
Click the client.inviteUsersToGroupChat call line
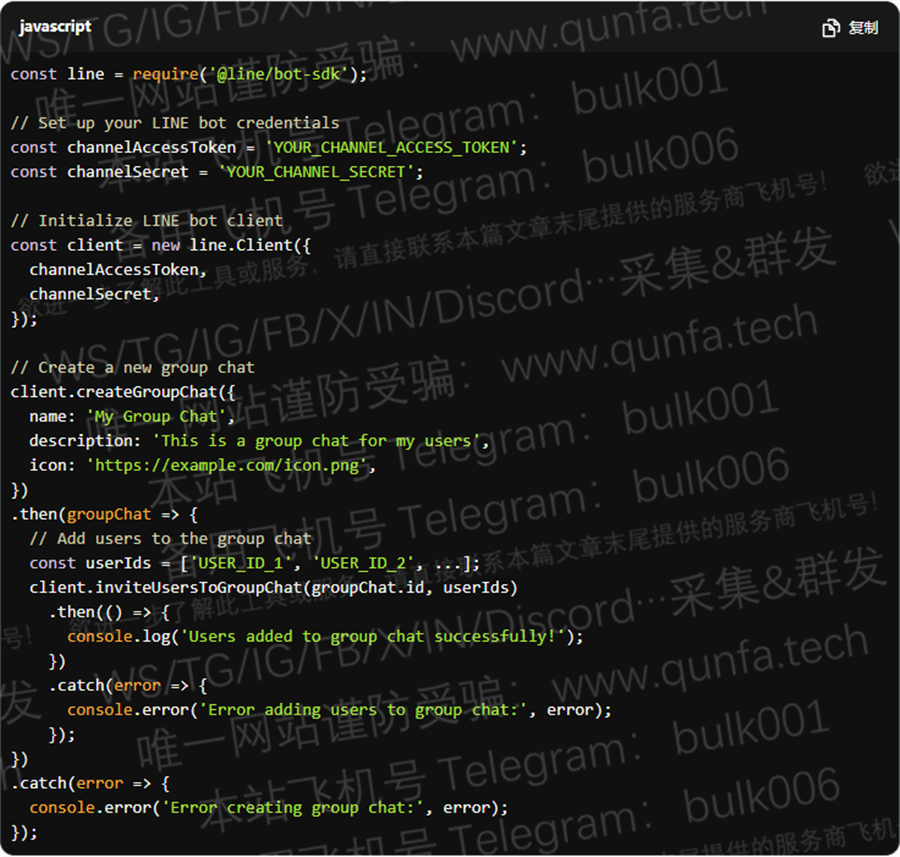tap(273, 588)
